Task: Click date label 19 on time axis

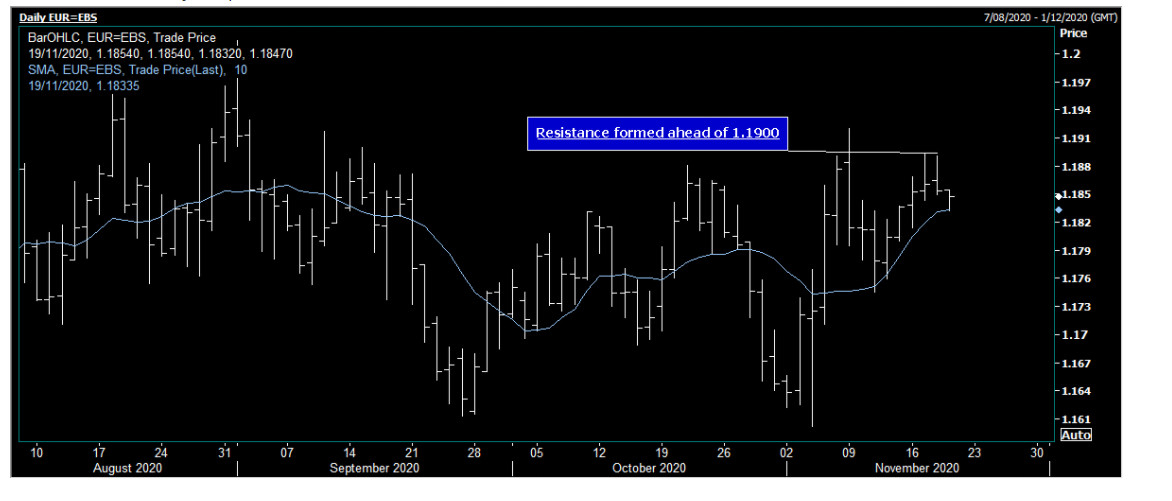Action: click(661, 452)
